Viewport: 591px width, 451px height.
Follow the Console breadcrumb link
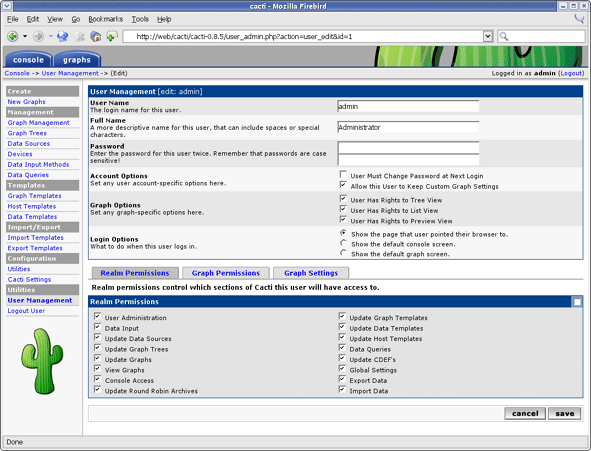click(x=17, y=73)
